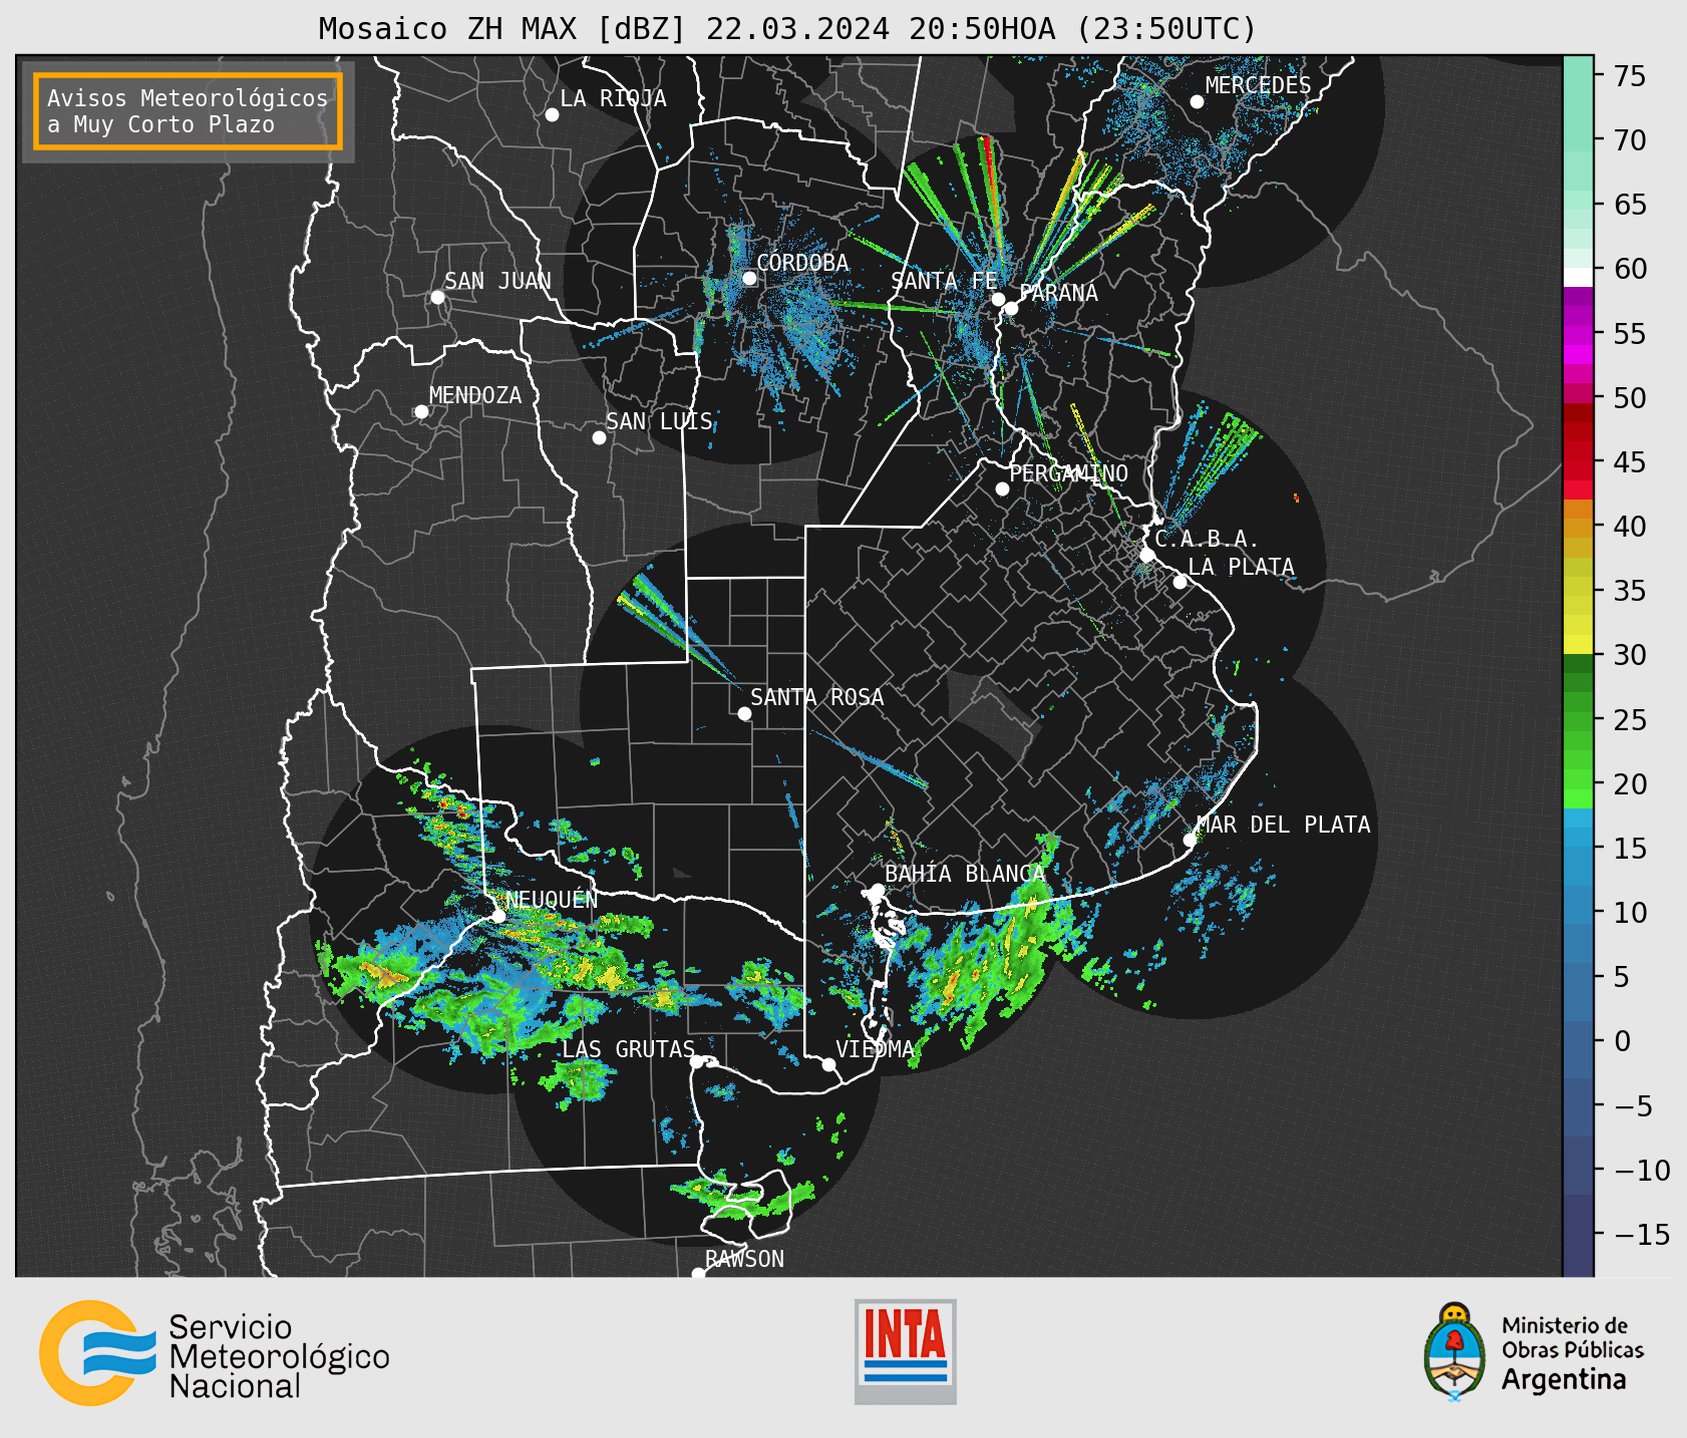
Task: Click the SANTA ROSA label text
Action: coord(817,697)
